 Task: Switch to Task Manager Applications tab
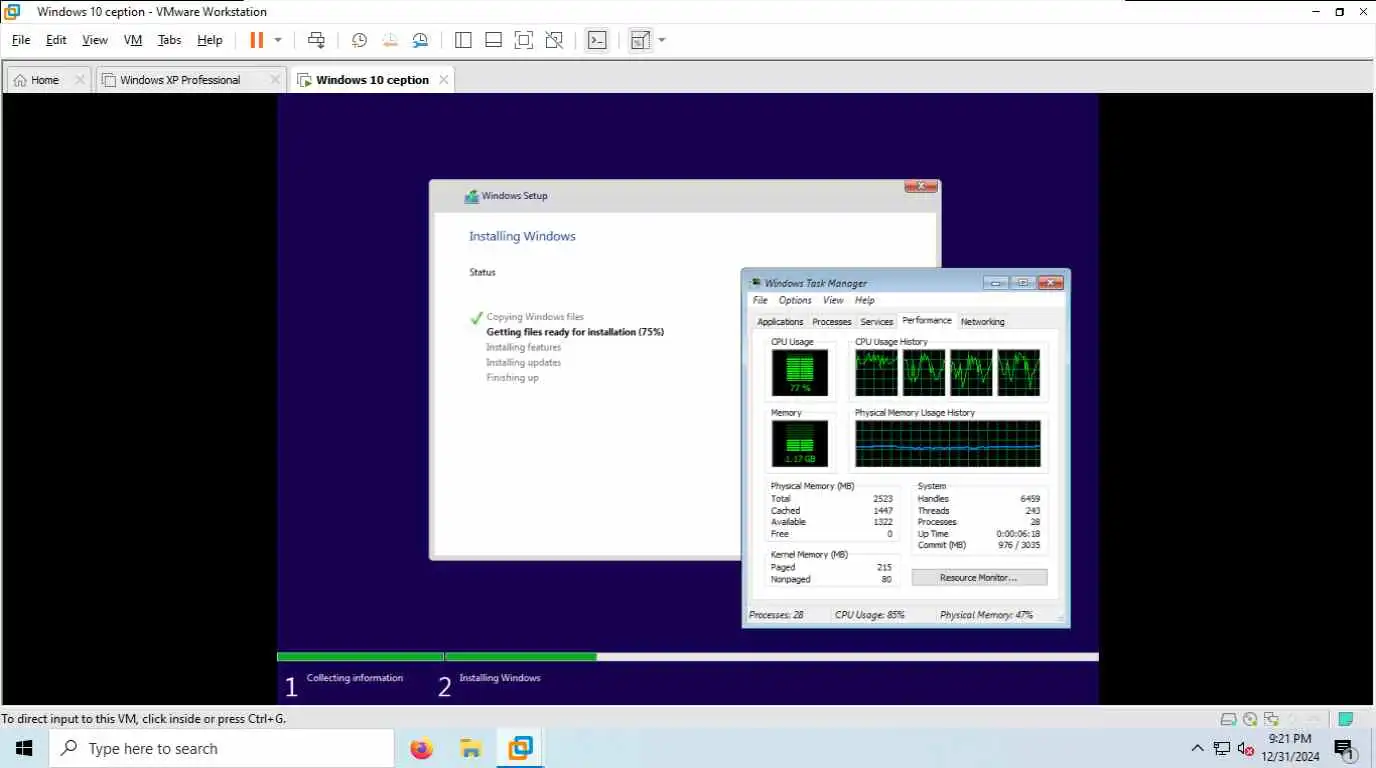point(780,322)
